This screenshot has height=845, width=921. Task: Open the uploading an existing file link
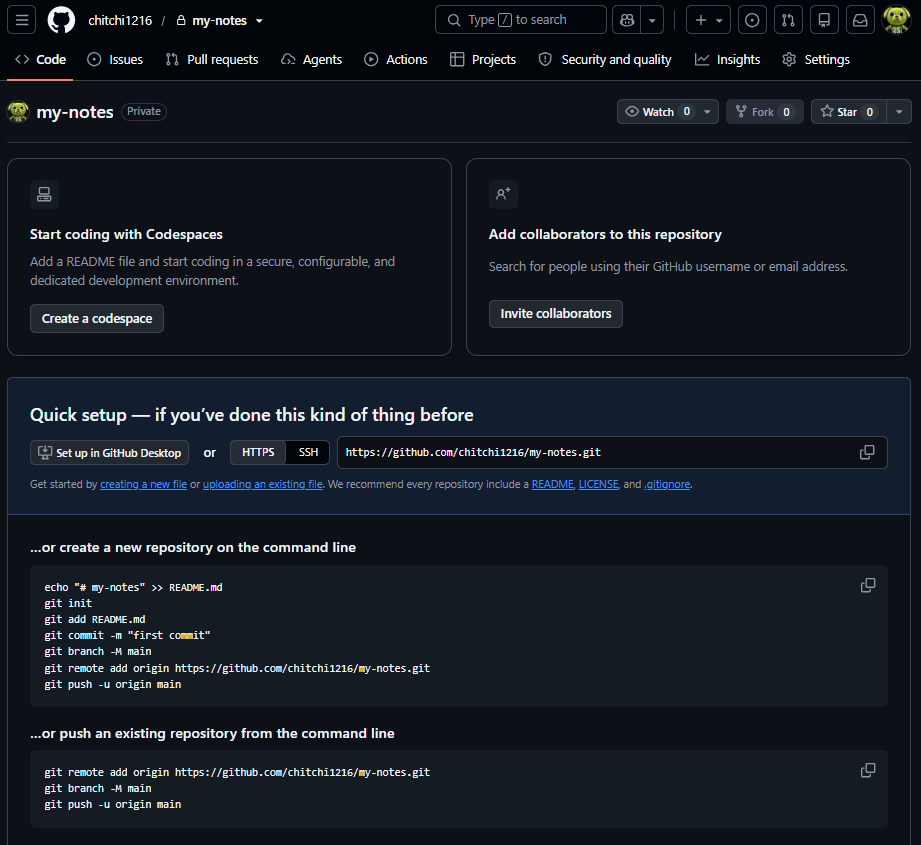coord(263,484)
